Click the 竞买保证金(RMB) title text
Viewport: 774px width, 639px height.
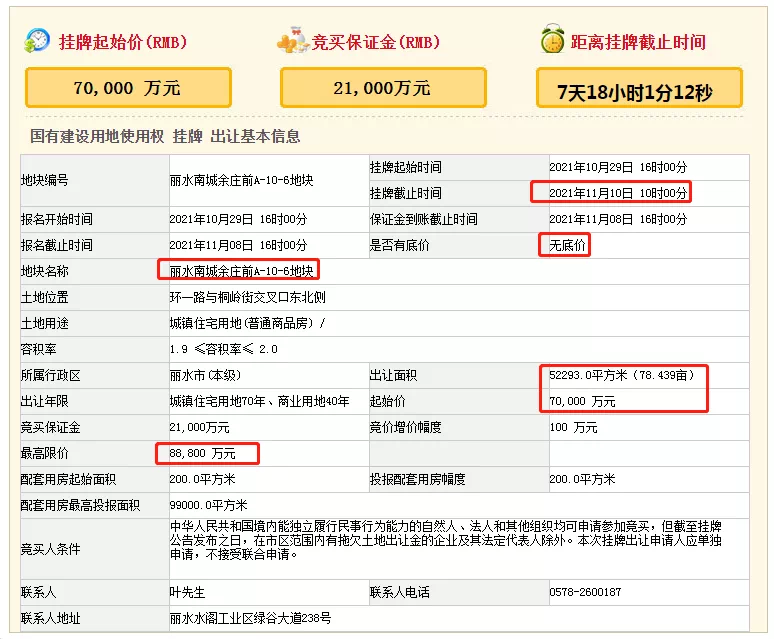pyautogui.click(x=376, y=42)
